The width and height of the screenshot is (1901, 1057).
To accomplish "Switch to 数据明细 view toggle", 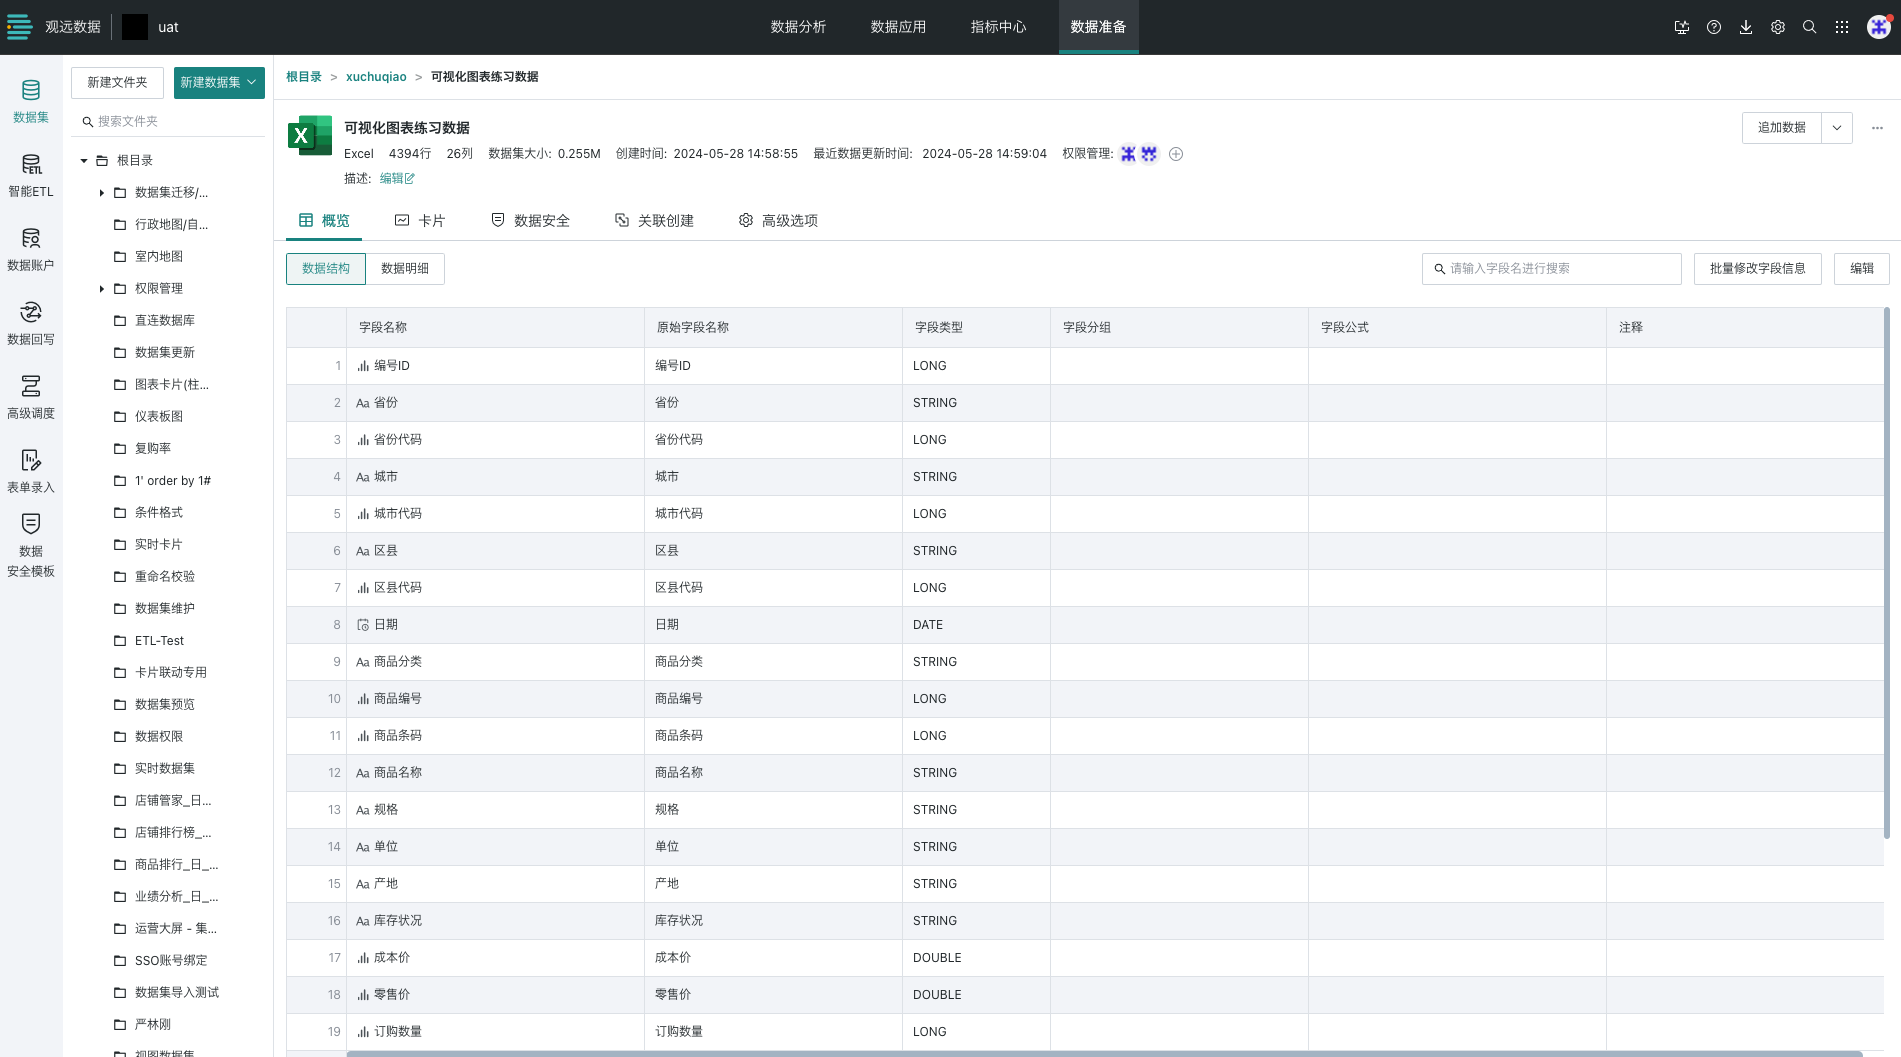I will pyautogui.click(x=405, y=268).
